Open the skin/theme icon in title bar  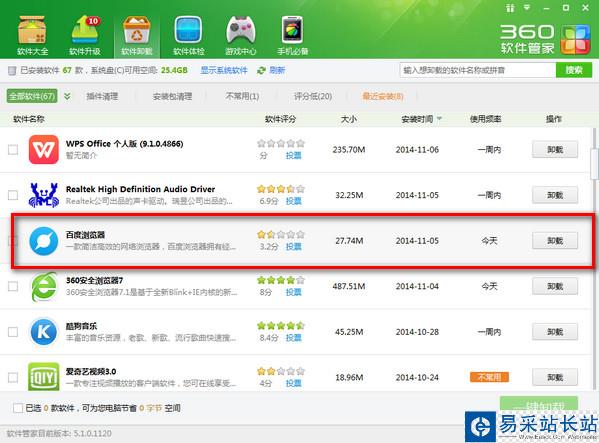click(x=510, y=8)
